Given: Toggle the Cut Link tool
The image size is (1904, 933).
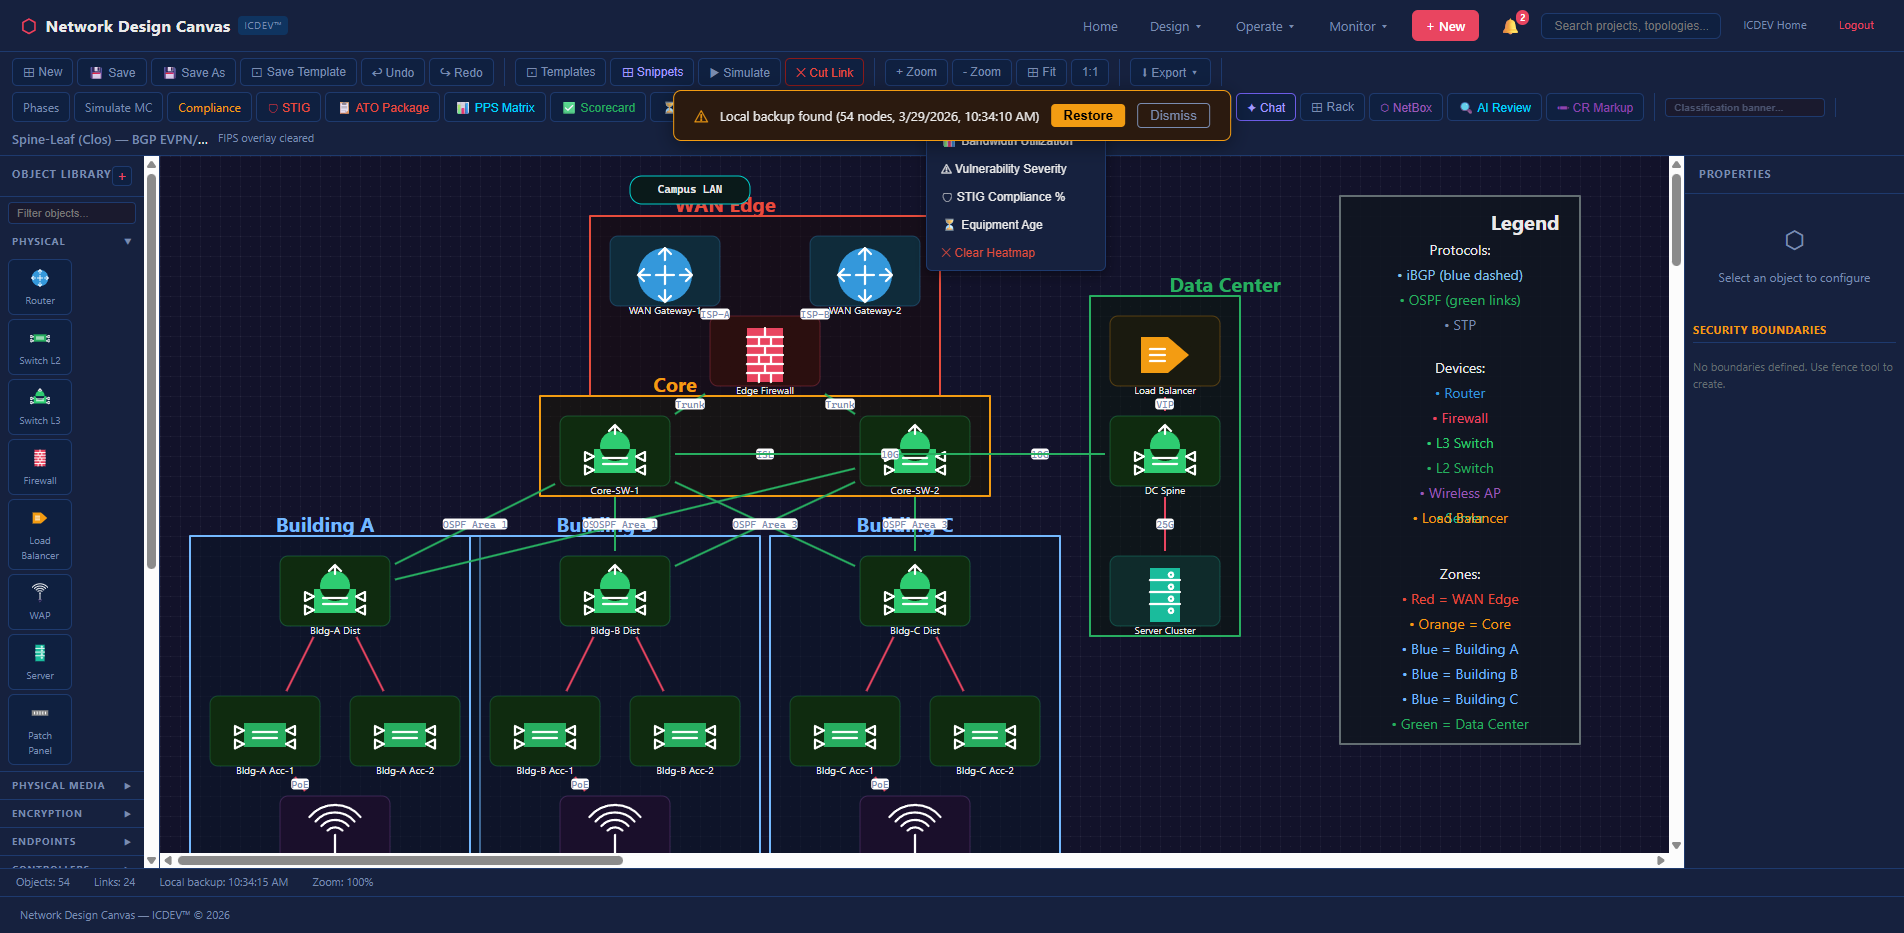Looking at the screenshot, I should pos(824,72).
